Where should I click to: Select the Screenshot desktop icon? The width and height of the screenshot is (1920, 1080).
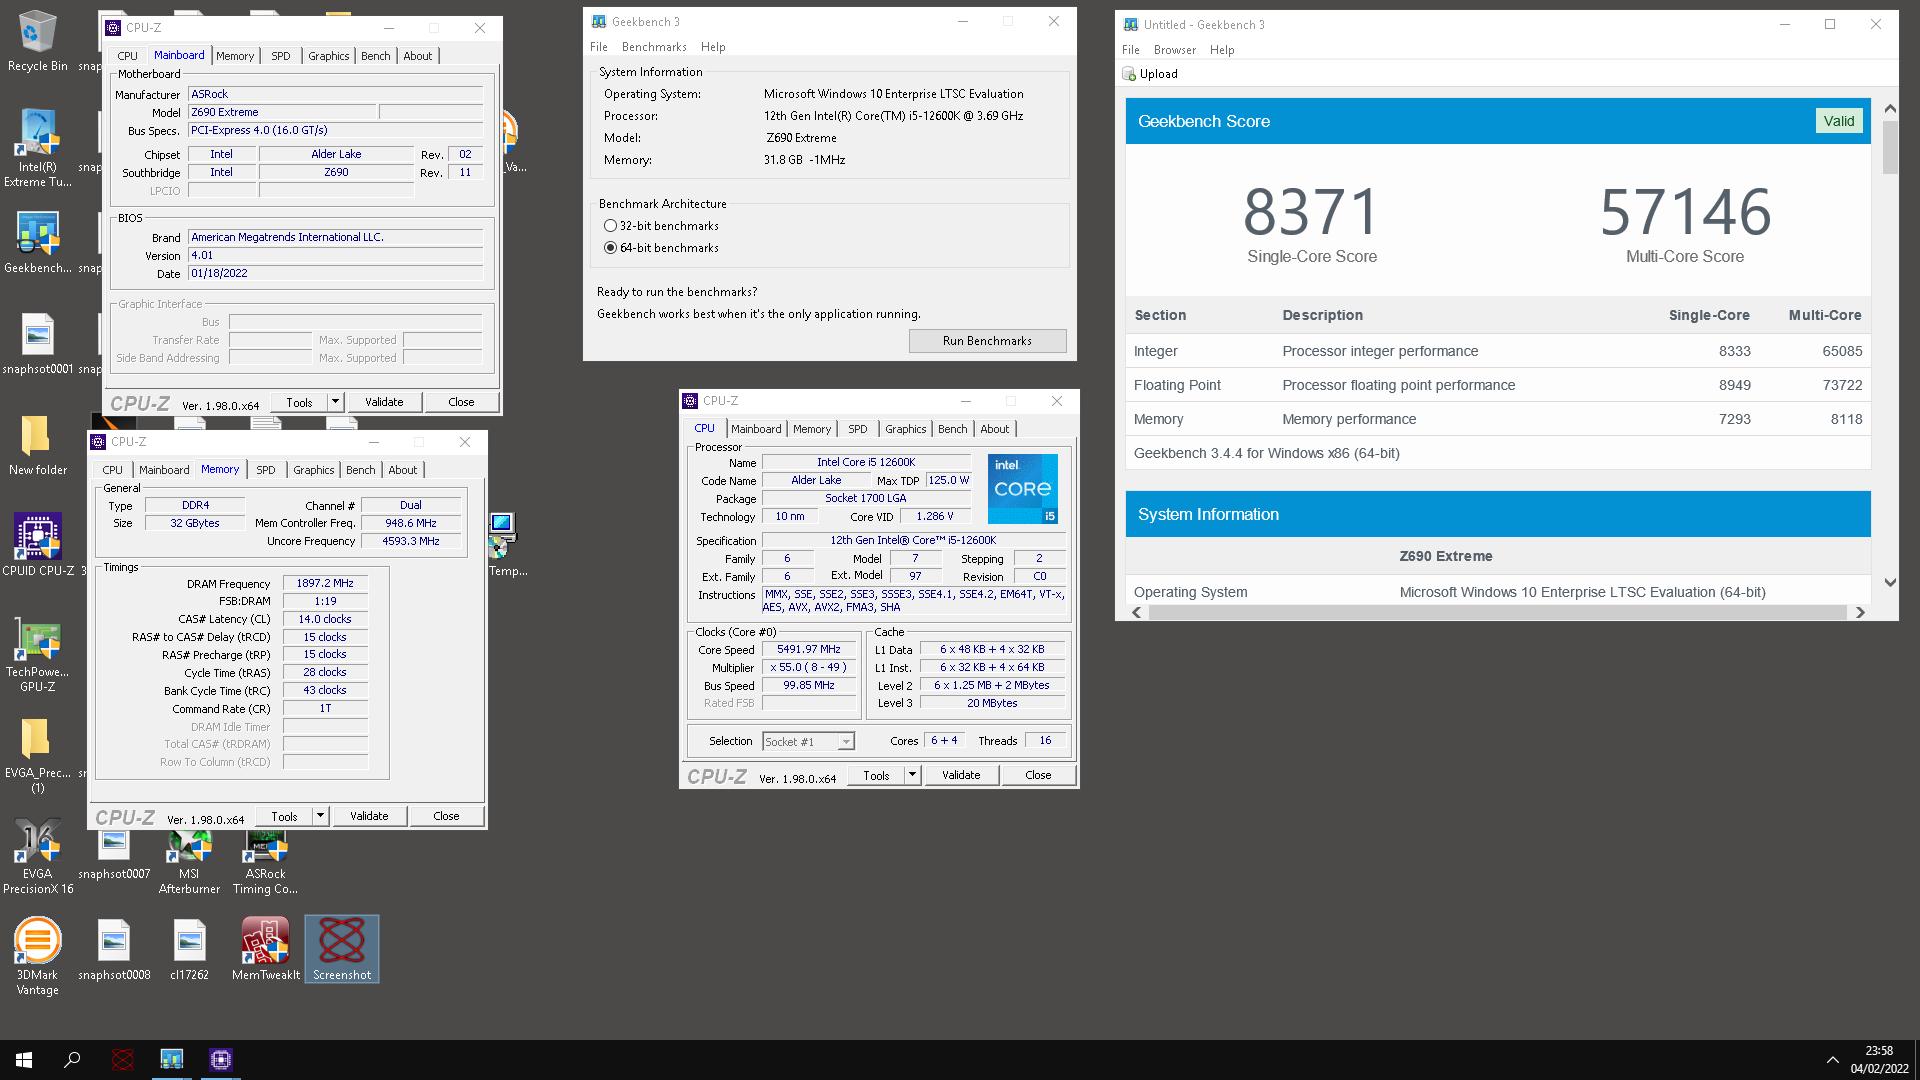tap(342, 949)
